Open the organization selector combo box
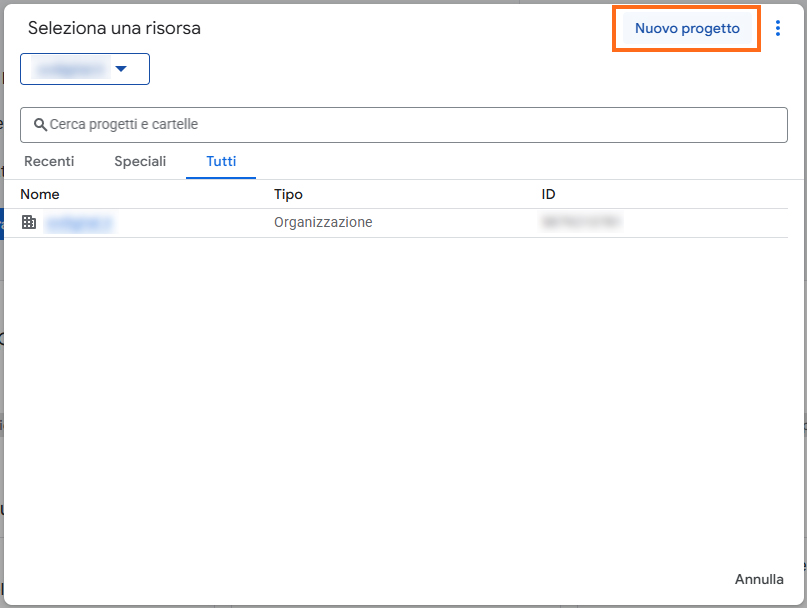This screenshot has width=807, height=608. tap(85, 69)
